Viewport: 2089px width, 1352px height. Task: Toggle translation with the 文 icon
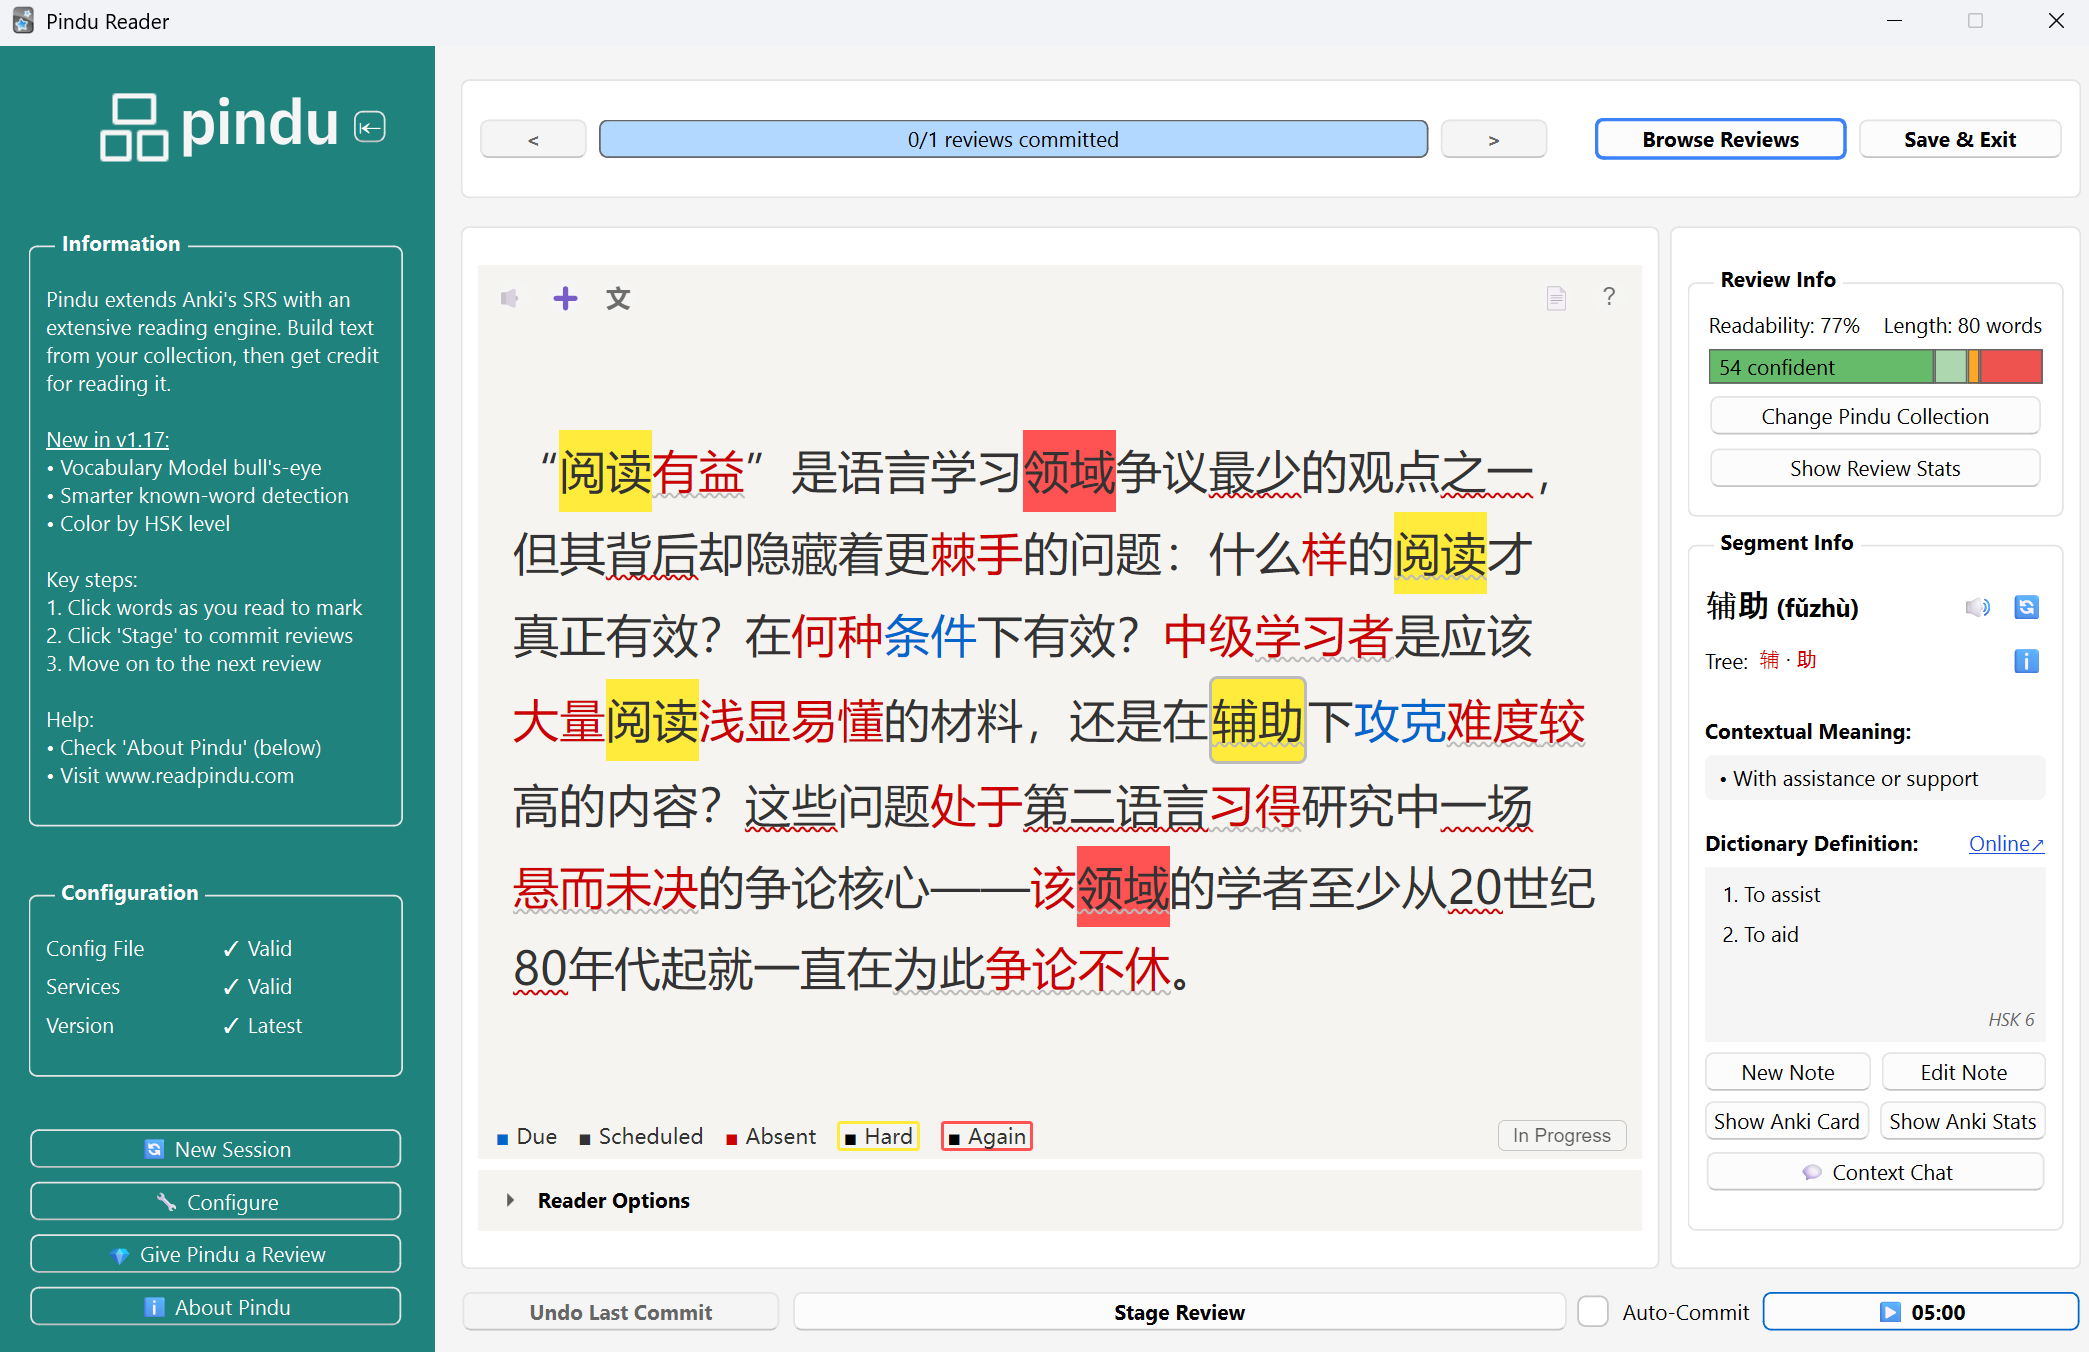coord(618,298)
